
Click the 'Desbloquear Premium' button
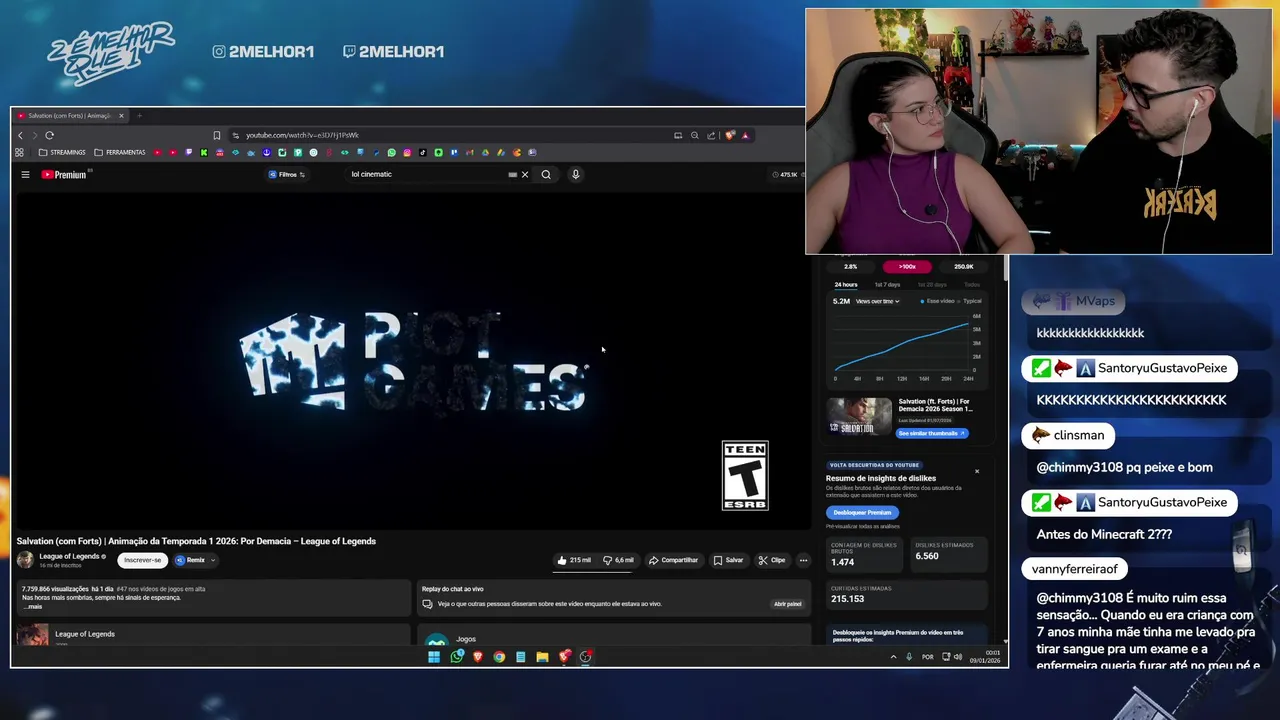862,512
